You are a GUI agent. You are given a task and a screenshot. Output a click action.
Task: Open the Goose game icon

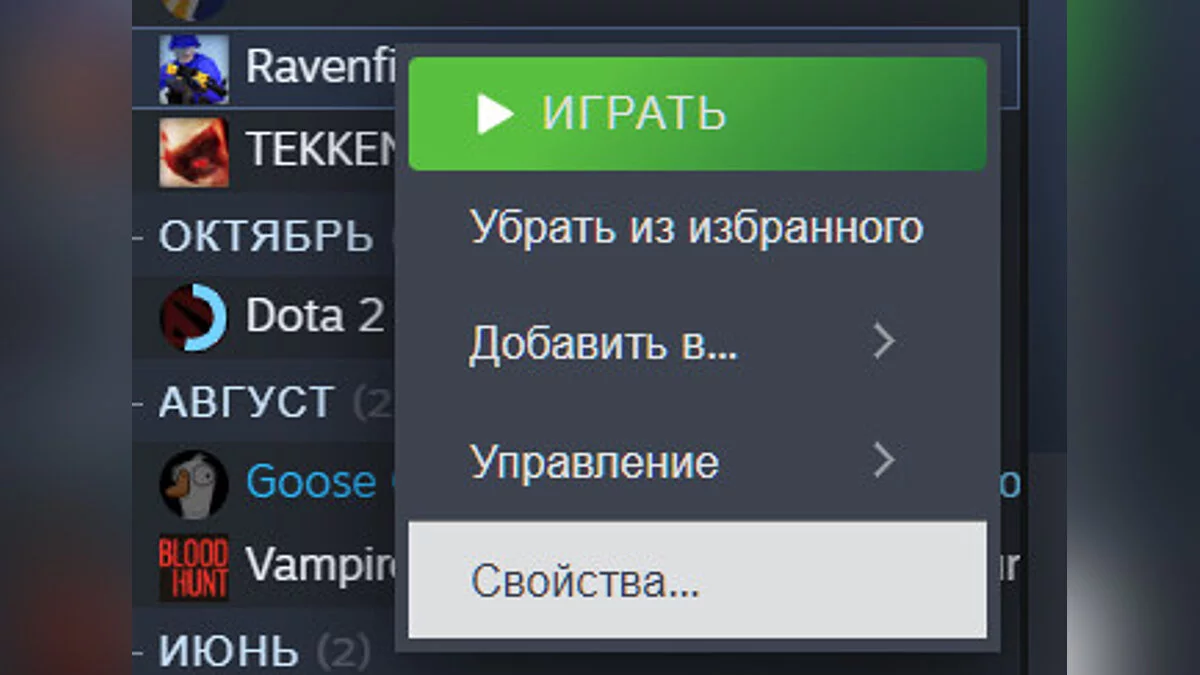click(x=194, y=483)
